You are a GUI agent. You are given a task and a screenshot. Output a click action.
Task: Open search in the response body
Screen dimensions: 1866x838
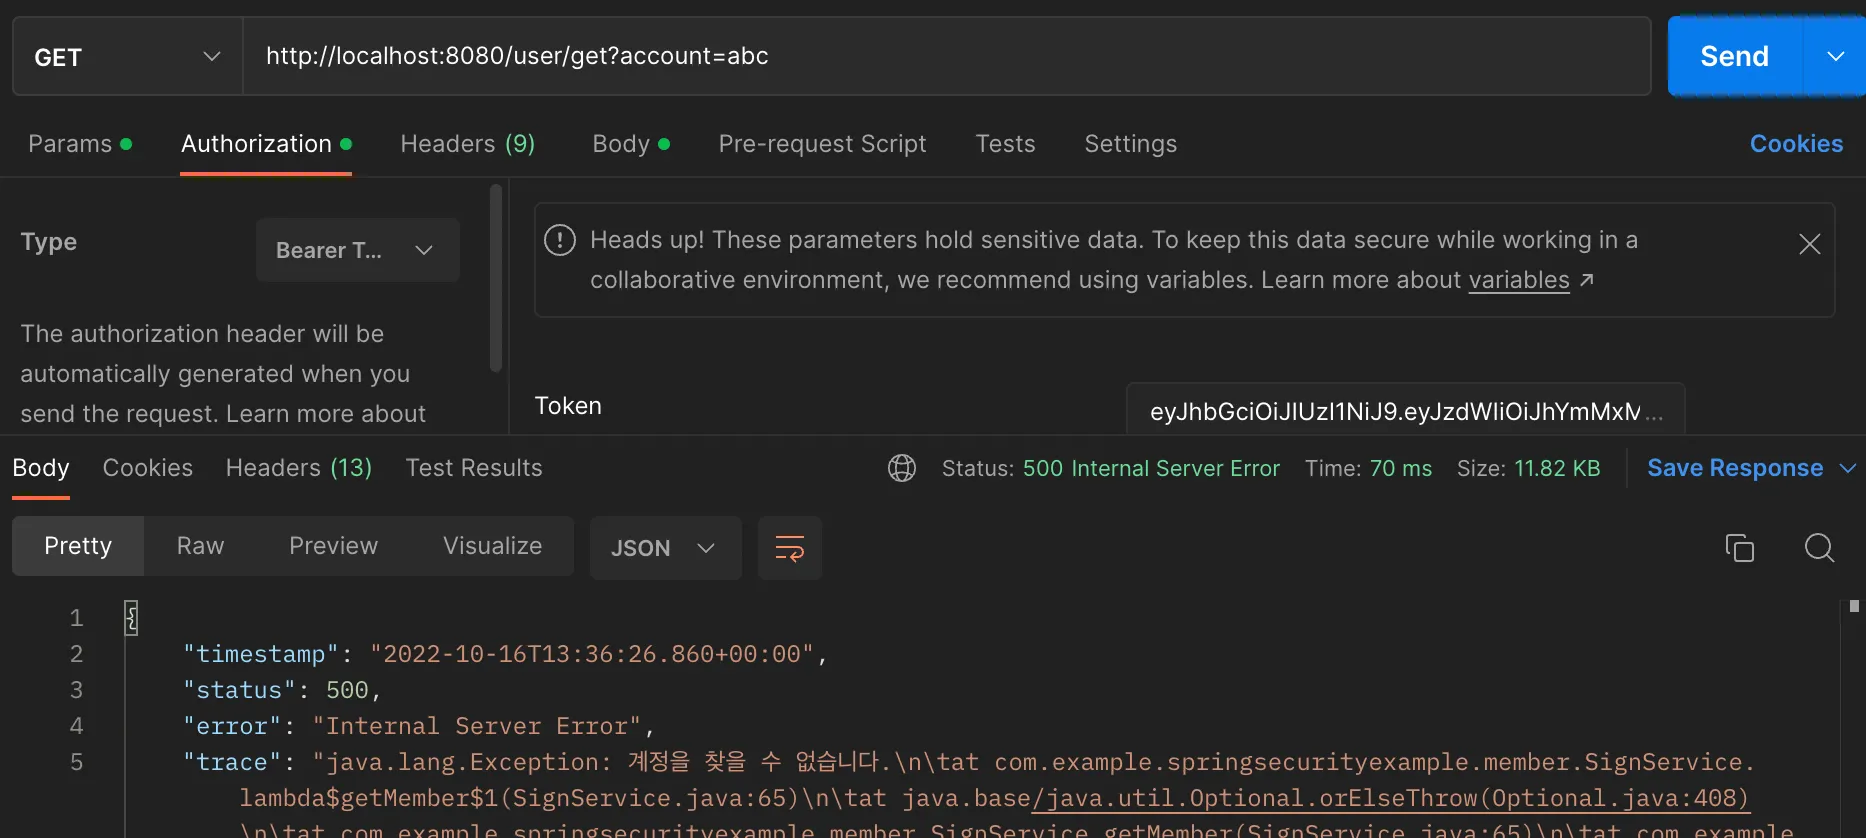point(1818,548)
